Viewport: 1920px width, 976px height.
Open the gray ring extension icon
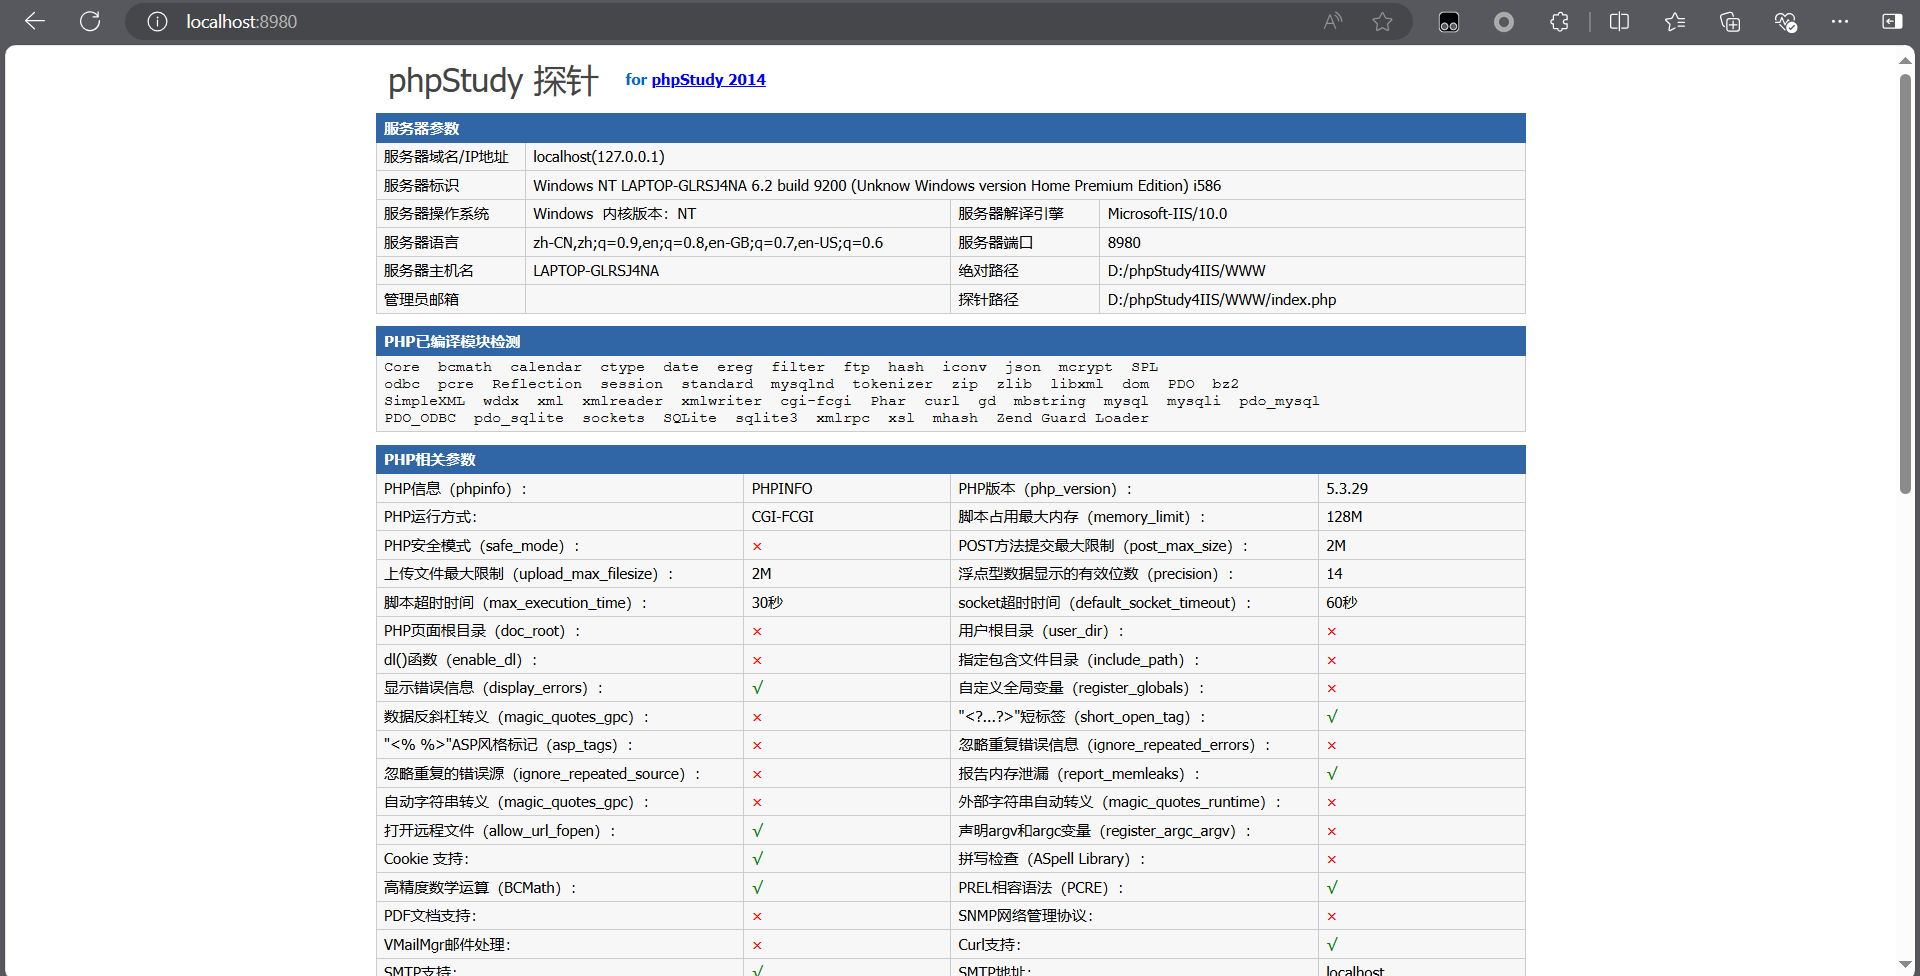(x=1504, y=21)
